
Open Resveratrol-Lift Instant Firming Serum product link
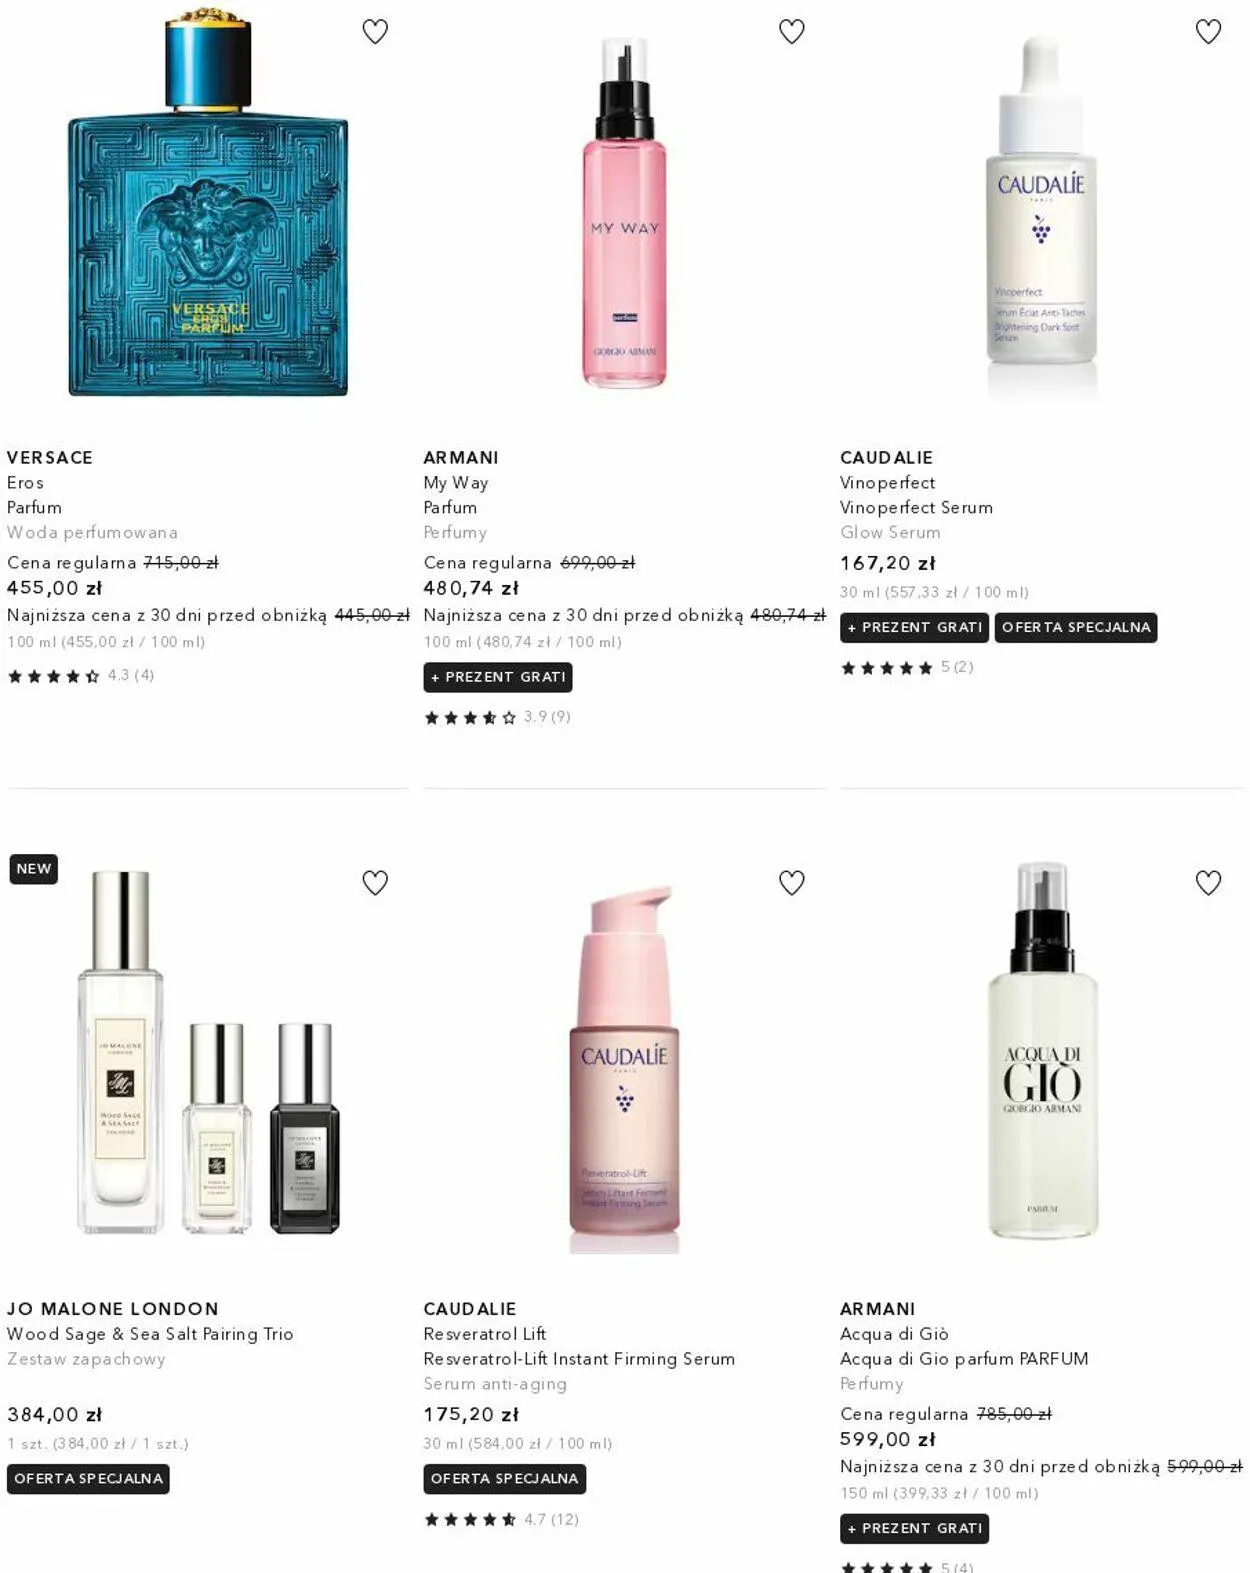(579, 1358)
